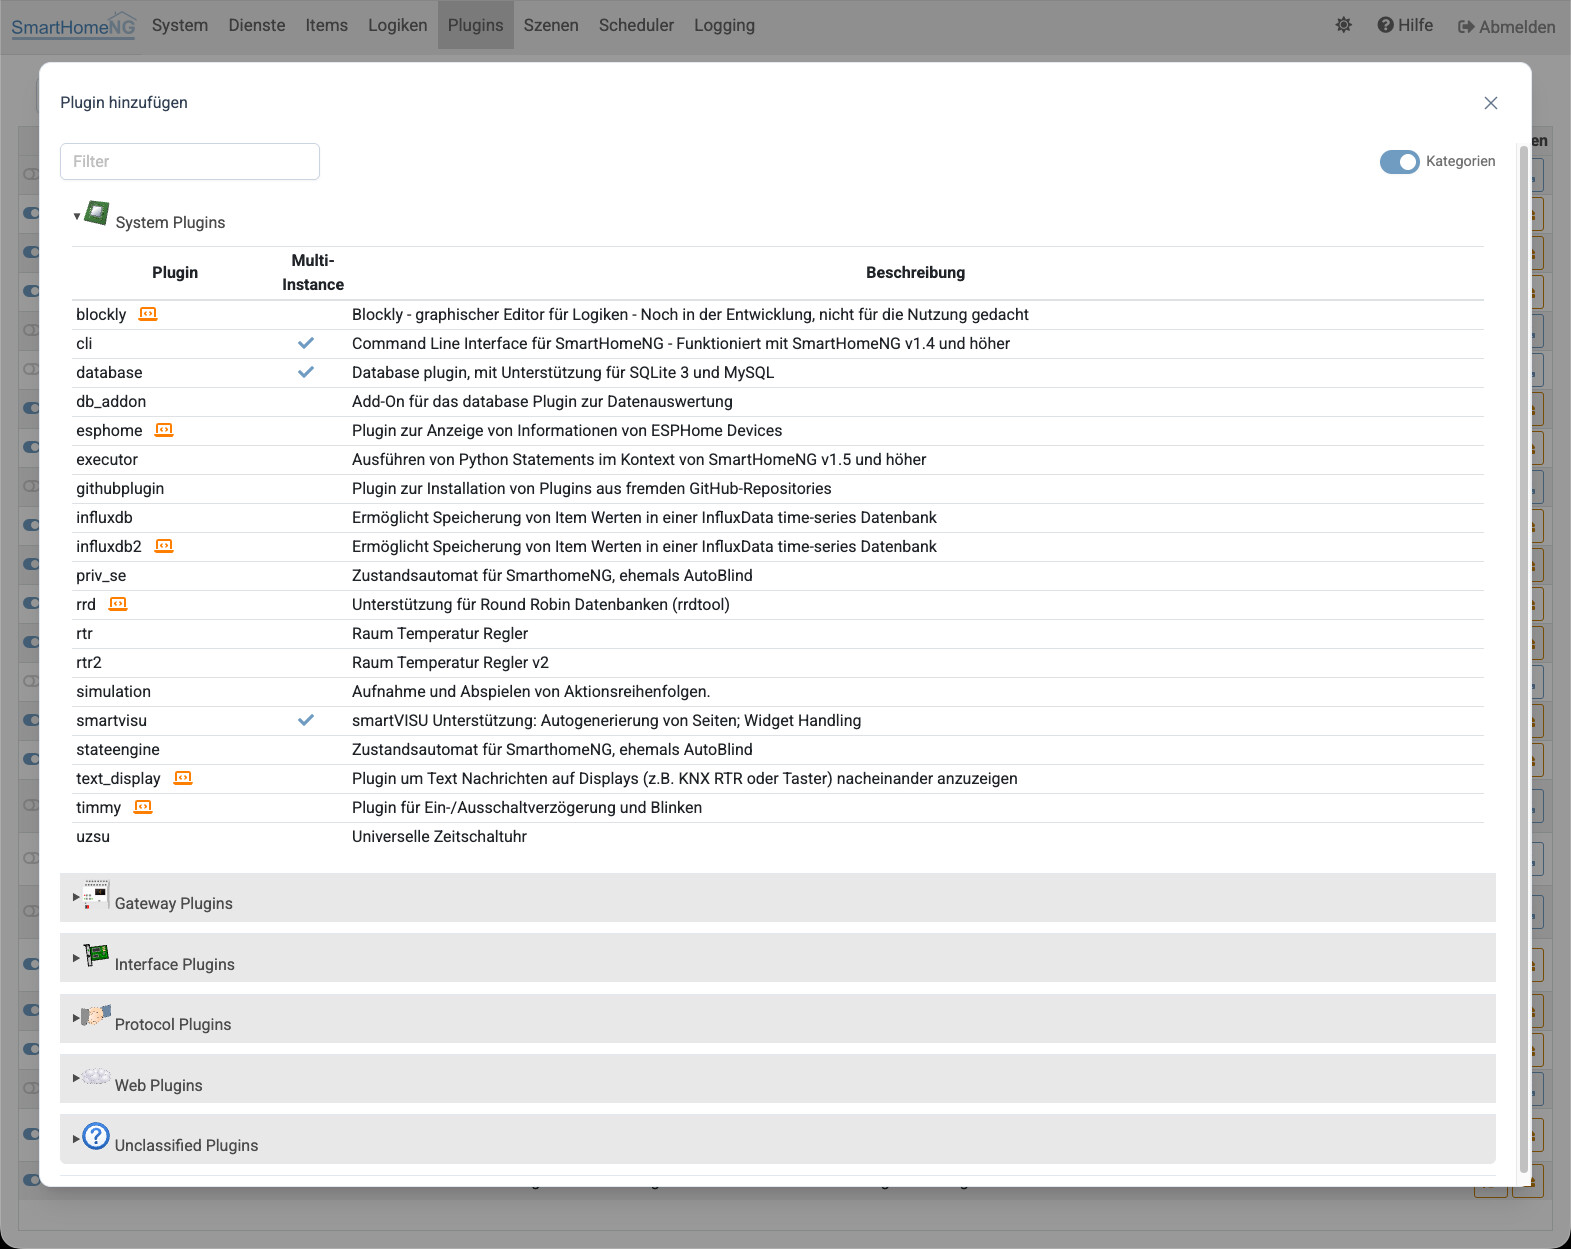
Task: Open the Items menu
Action: [327, 25]
